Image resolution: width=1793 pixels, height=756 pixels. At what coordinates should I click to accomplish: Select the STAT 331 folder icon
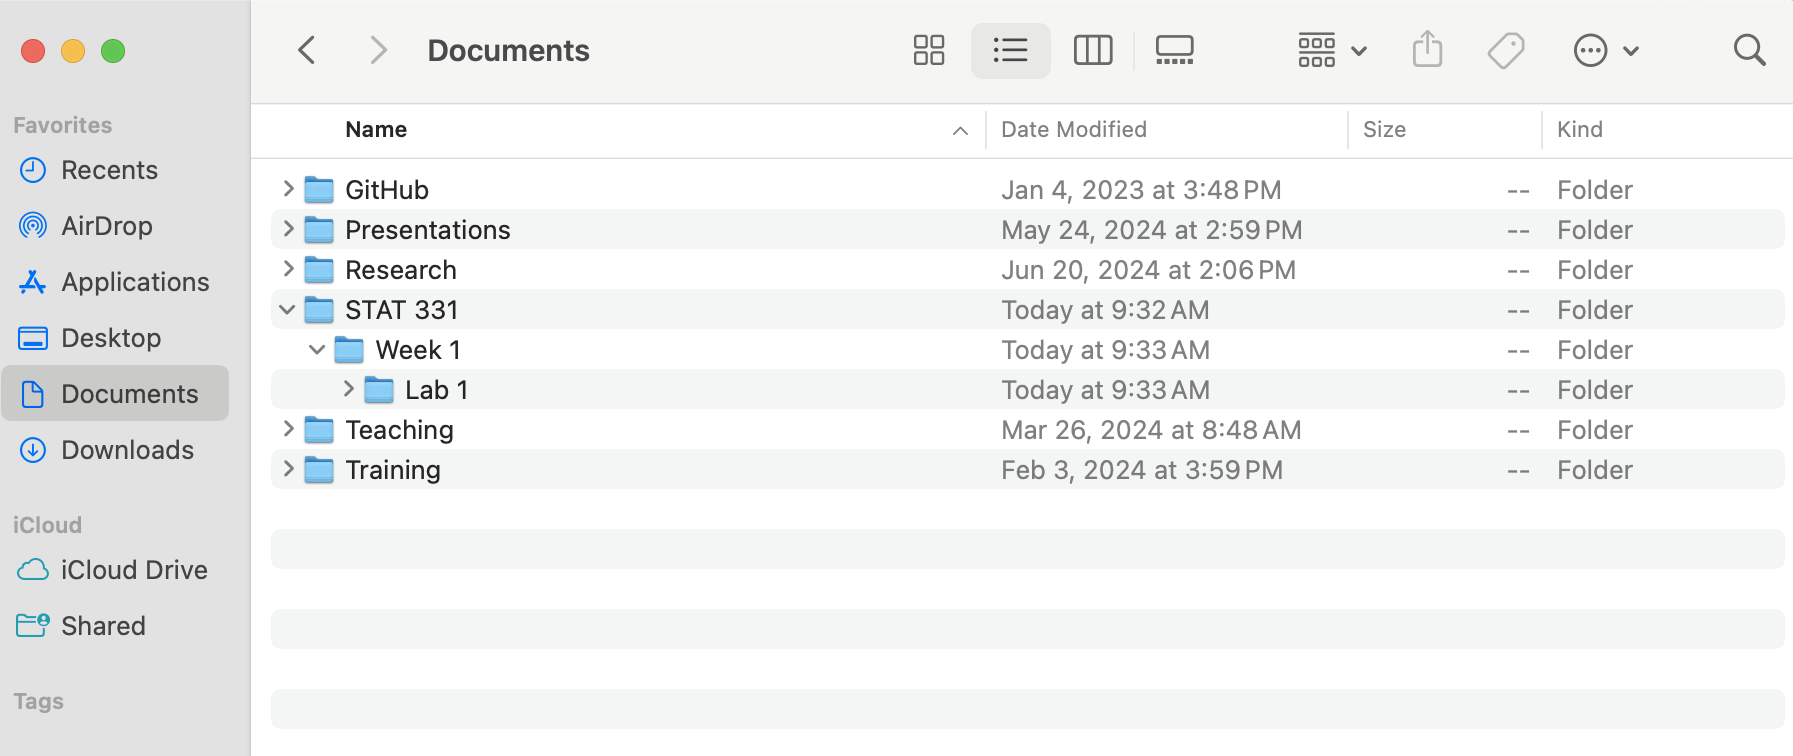click(319, 309)
